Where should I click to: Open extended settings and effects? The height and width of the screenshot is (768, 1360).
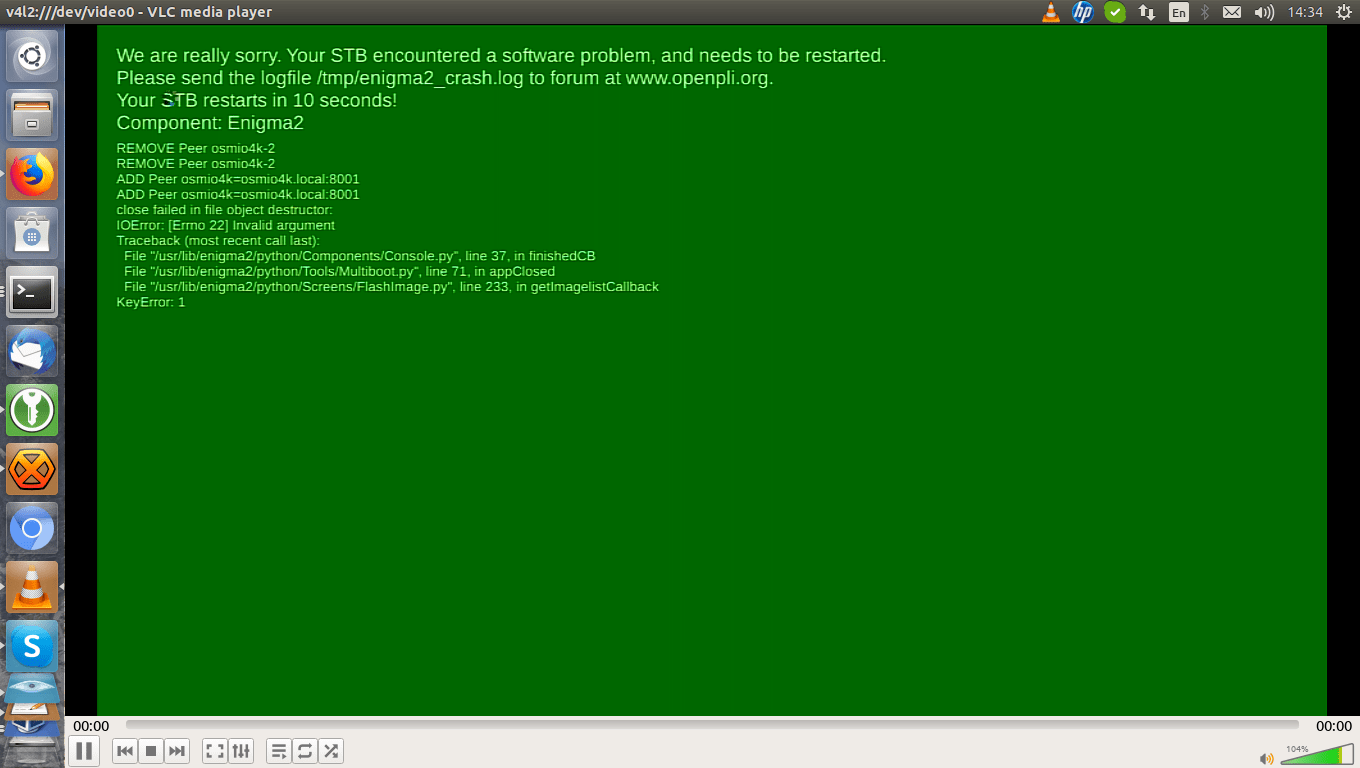tap(241, 751)
